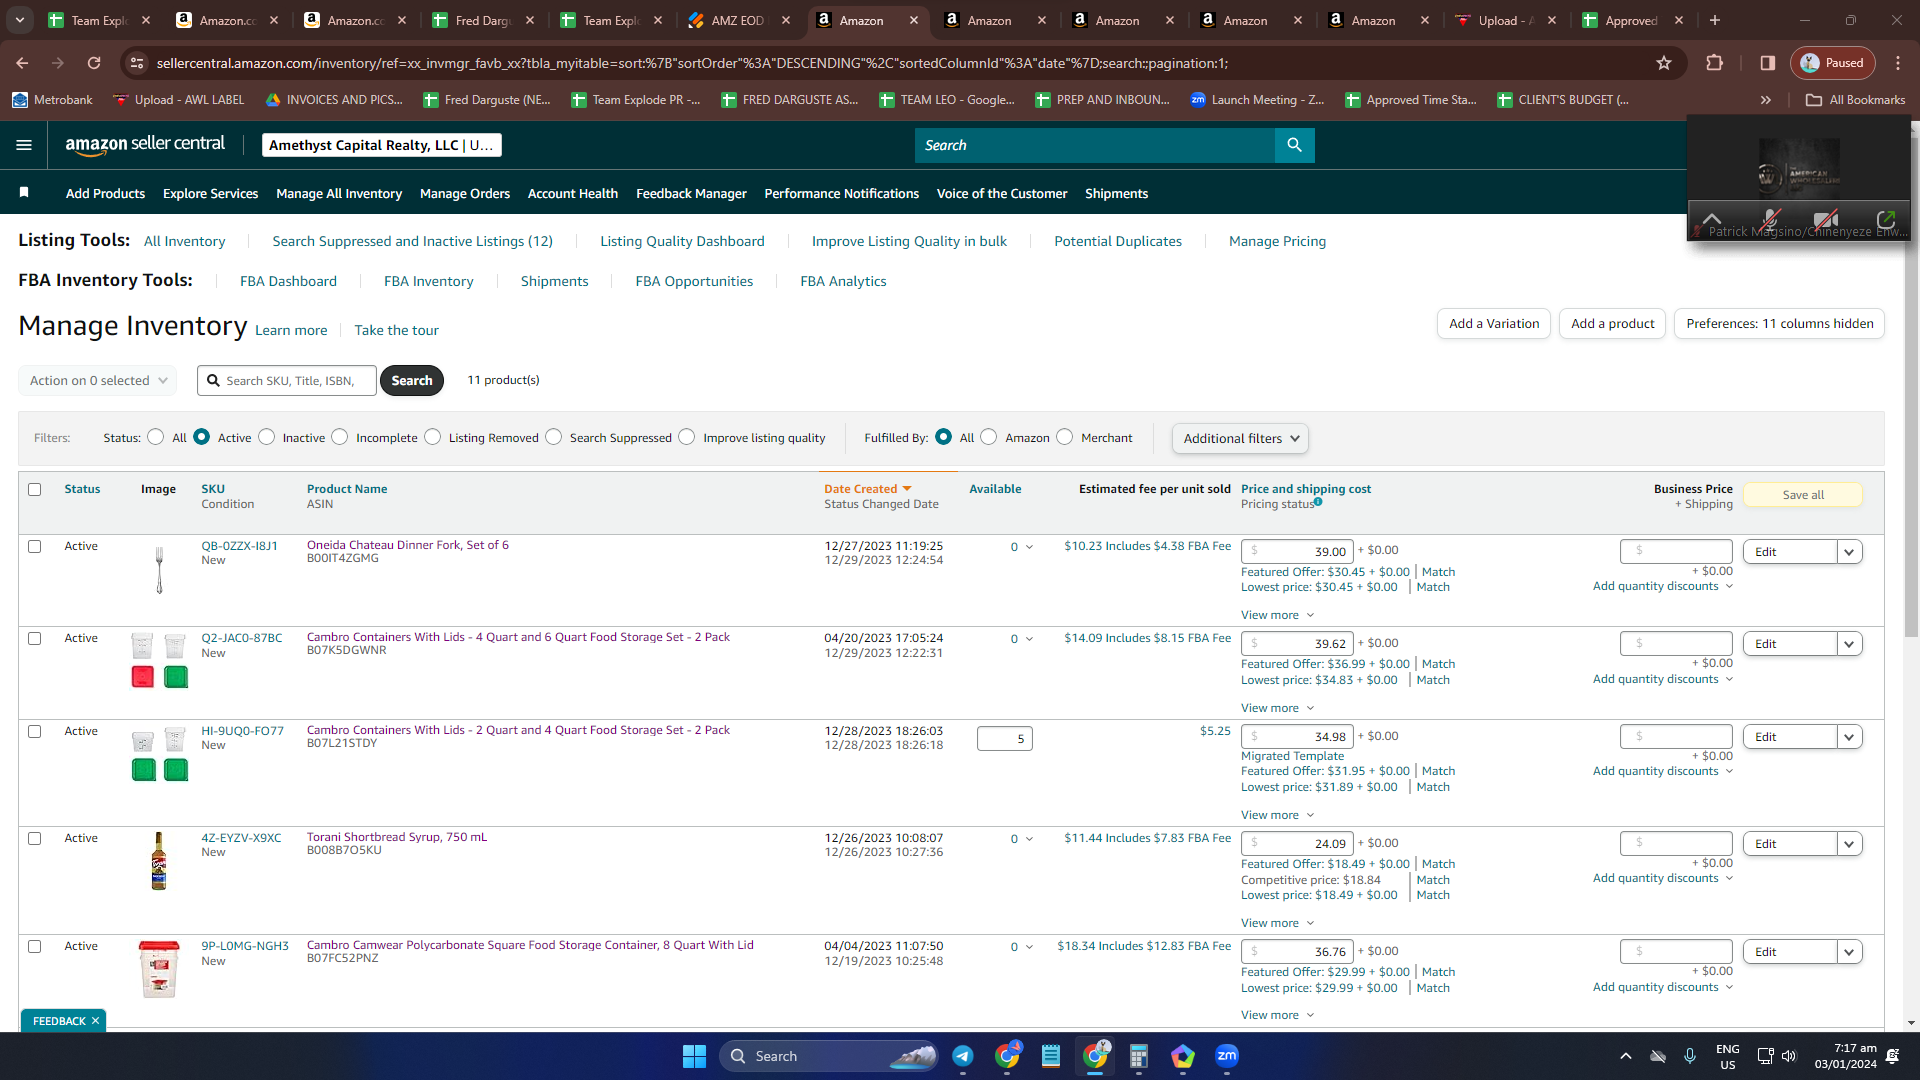
Task: Open Zoom from the taskbar
Action: tap(1227, 1056)
